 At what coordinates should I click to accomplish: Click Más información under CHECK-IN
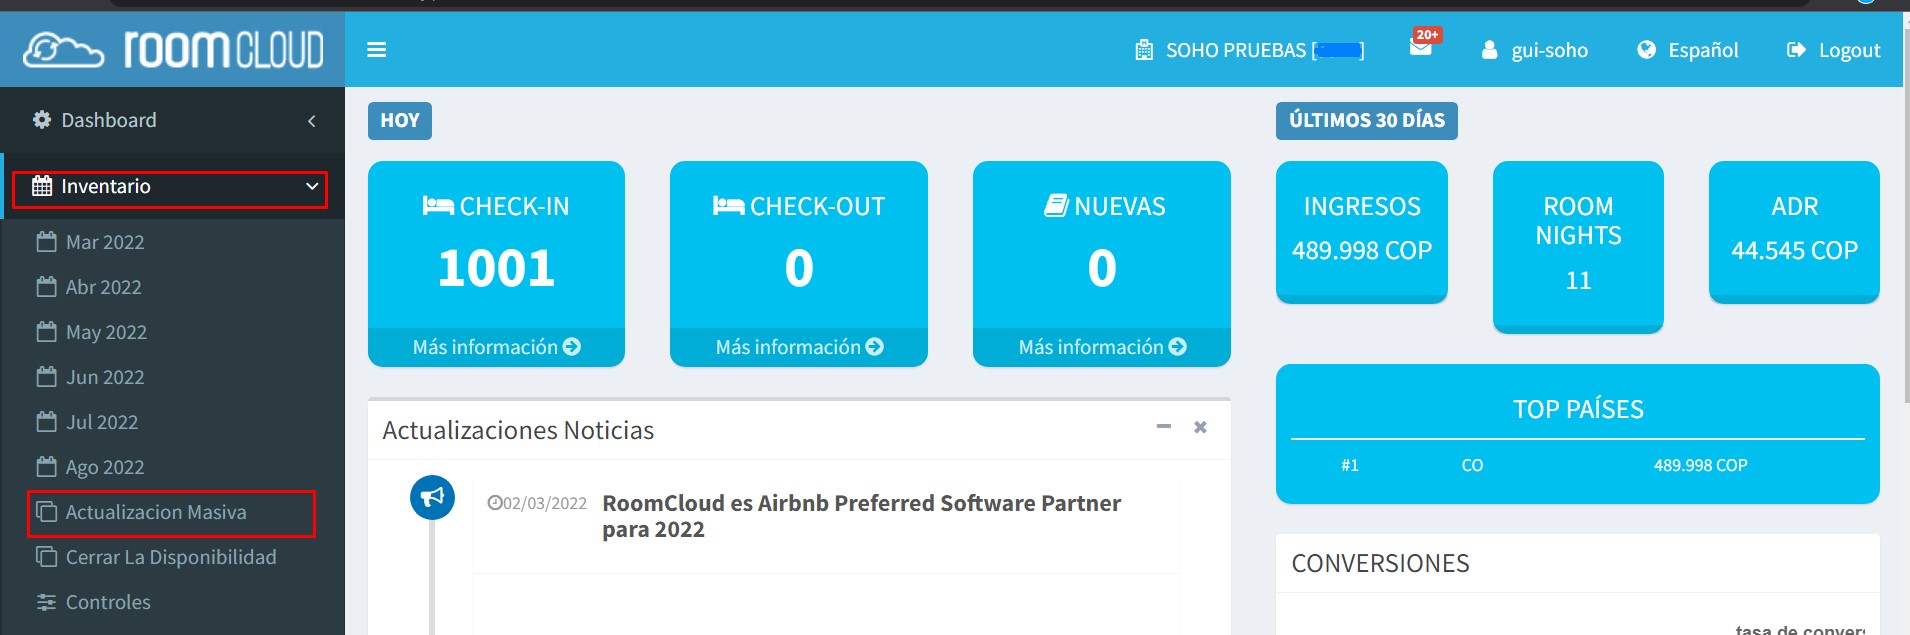click(x=496, y=347)
